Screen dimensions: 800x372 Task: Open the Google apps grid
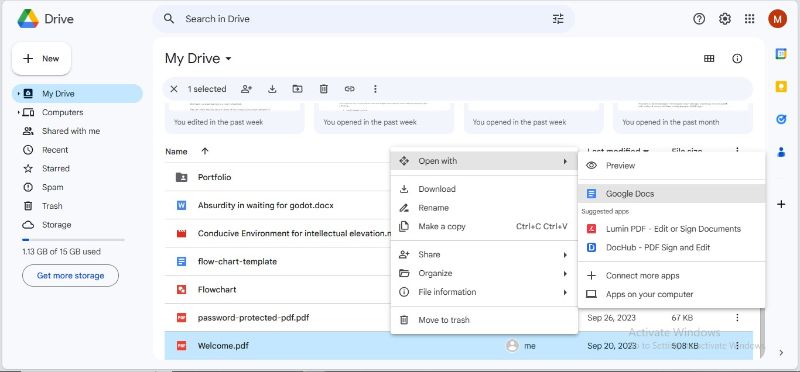(x=749, y=19)
